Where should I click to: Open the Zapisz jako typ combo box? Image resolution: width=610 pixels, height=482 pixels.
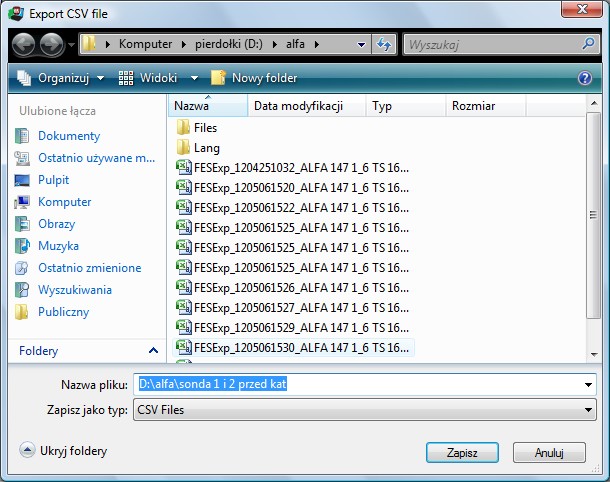365,410
